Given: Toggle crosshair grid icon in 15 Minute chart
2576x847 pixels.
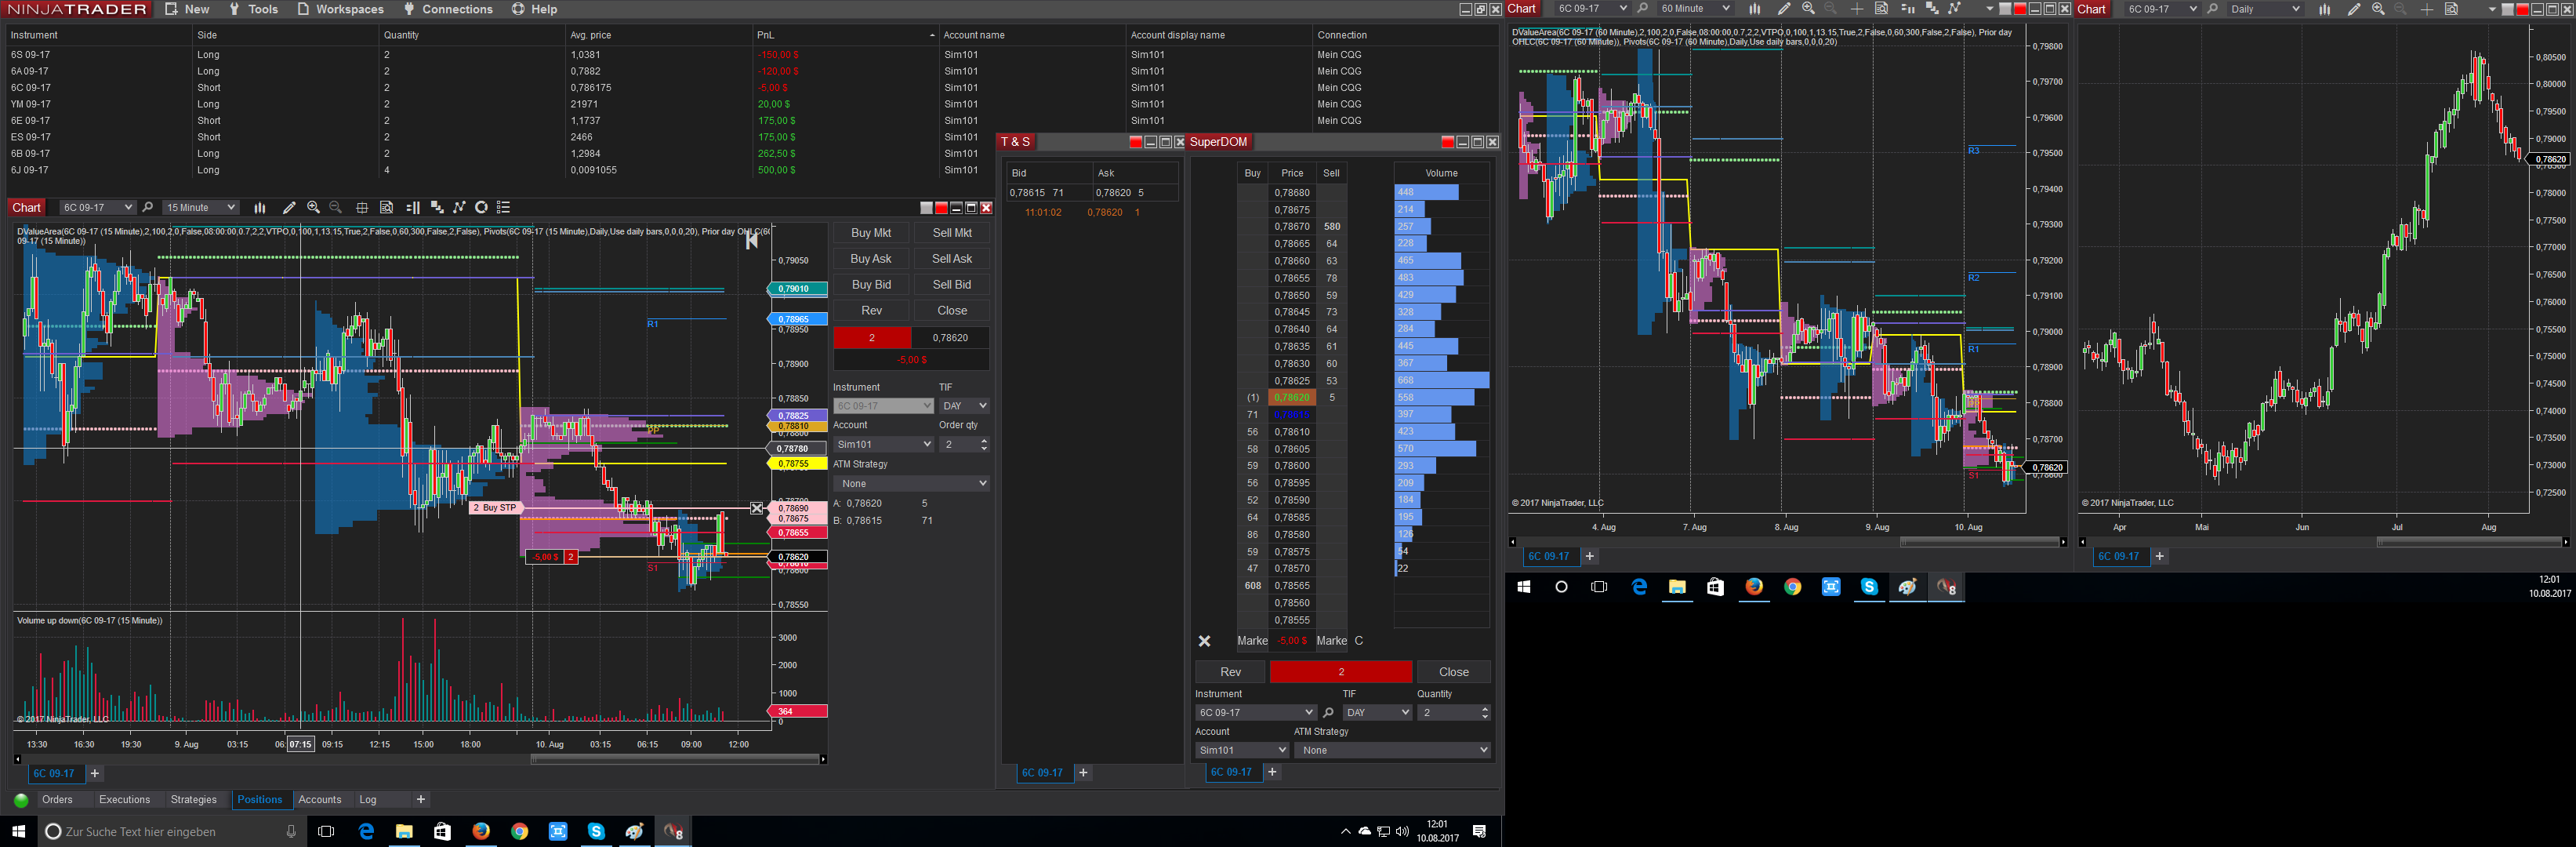Looking at the screenshot, I should 362,208.
